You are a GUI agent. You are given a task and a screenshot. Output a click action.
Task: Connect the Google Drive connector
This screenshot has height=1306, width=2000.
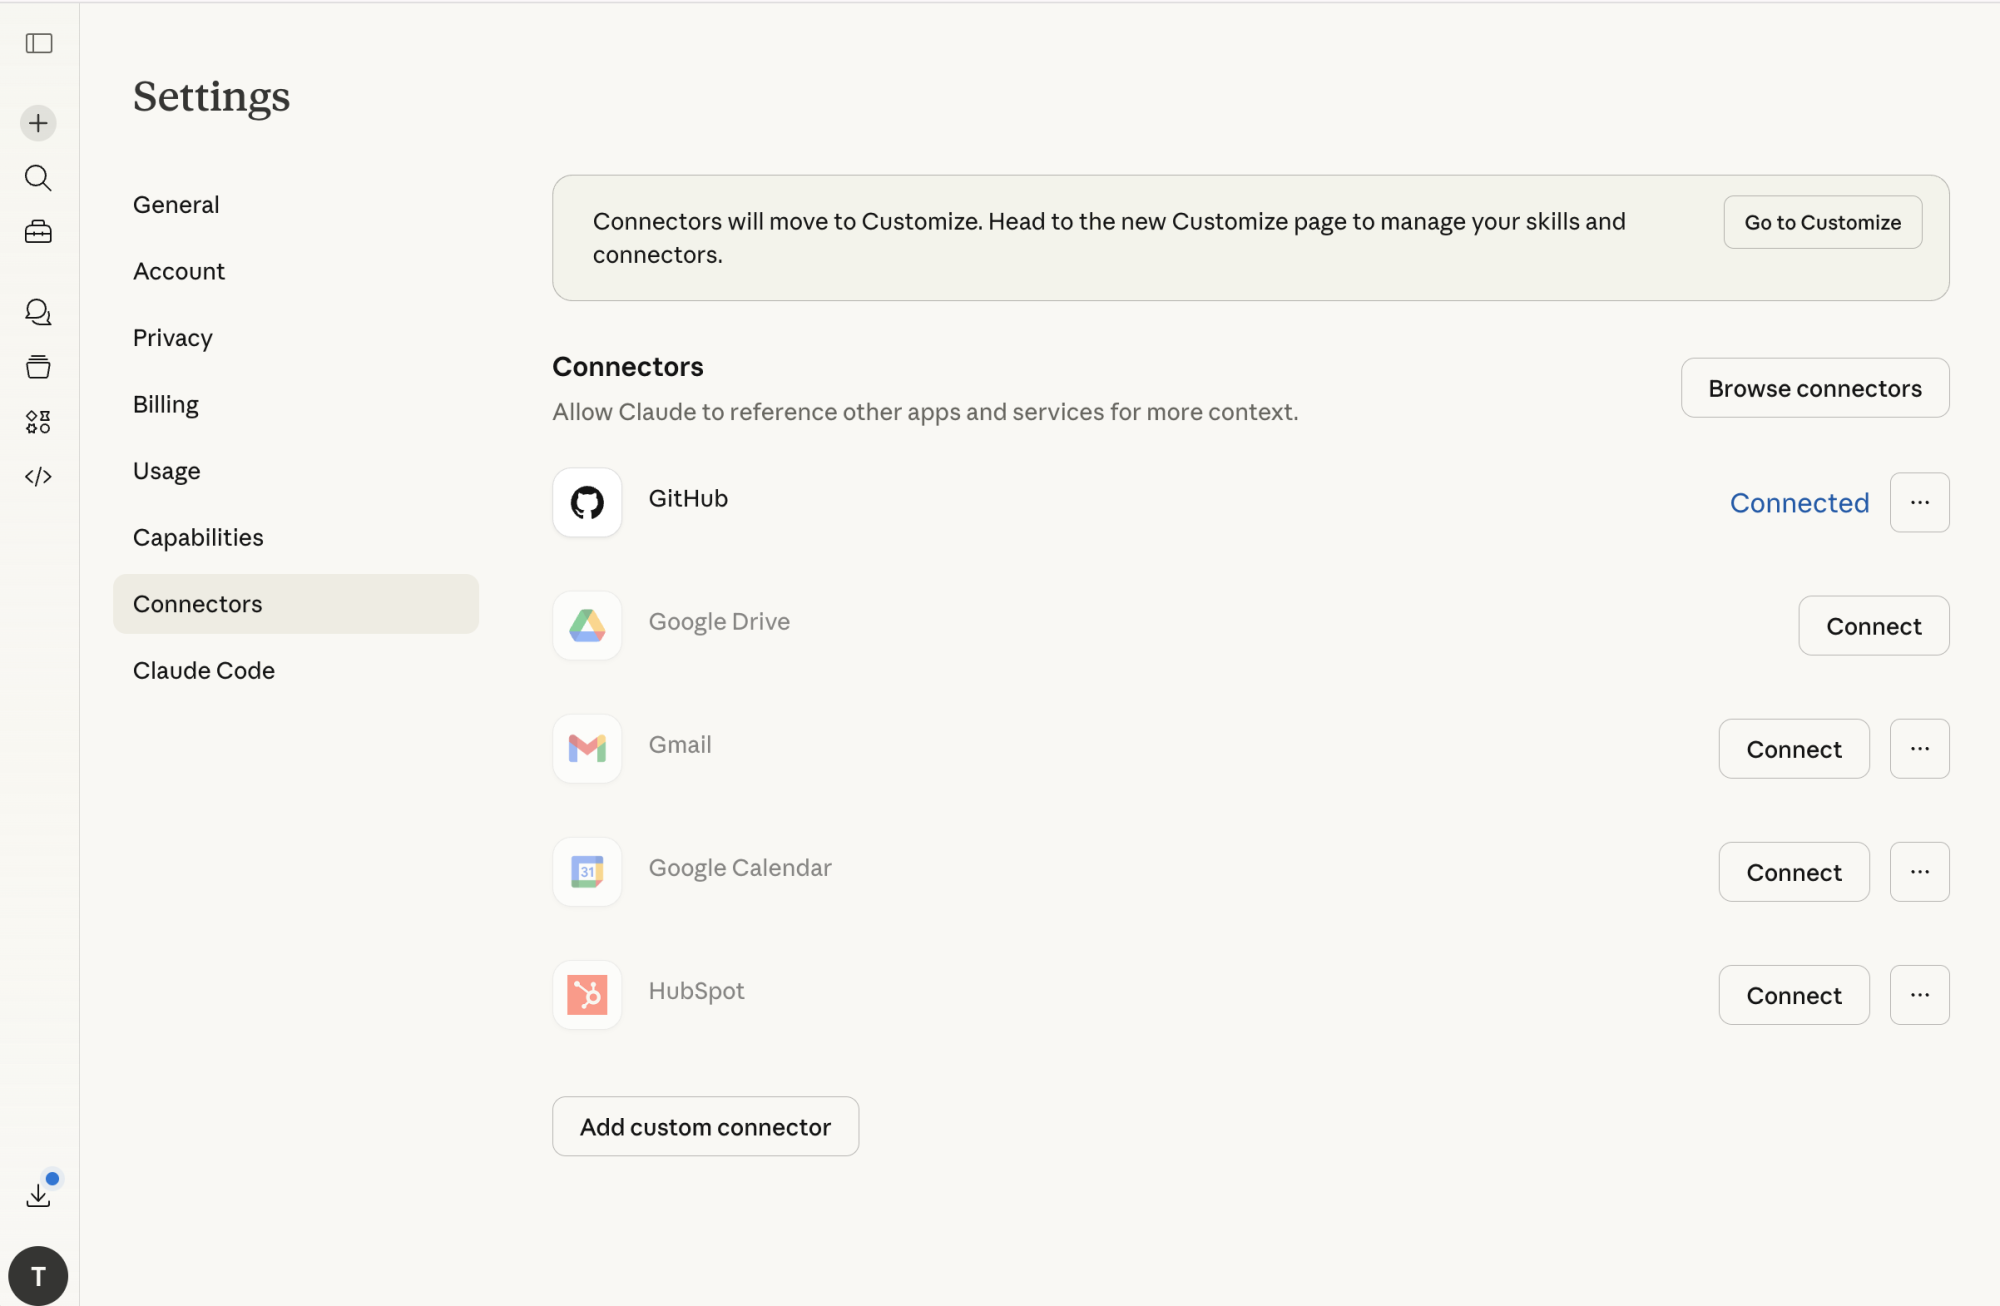tap(1873, 626)
